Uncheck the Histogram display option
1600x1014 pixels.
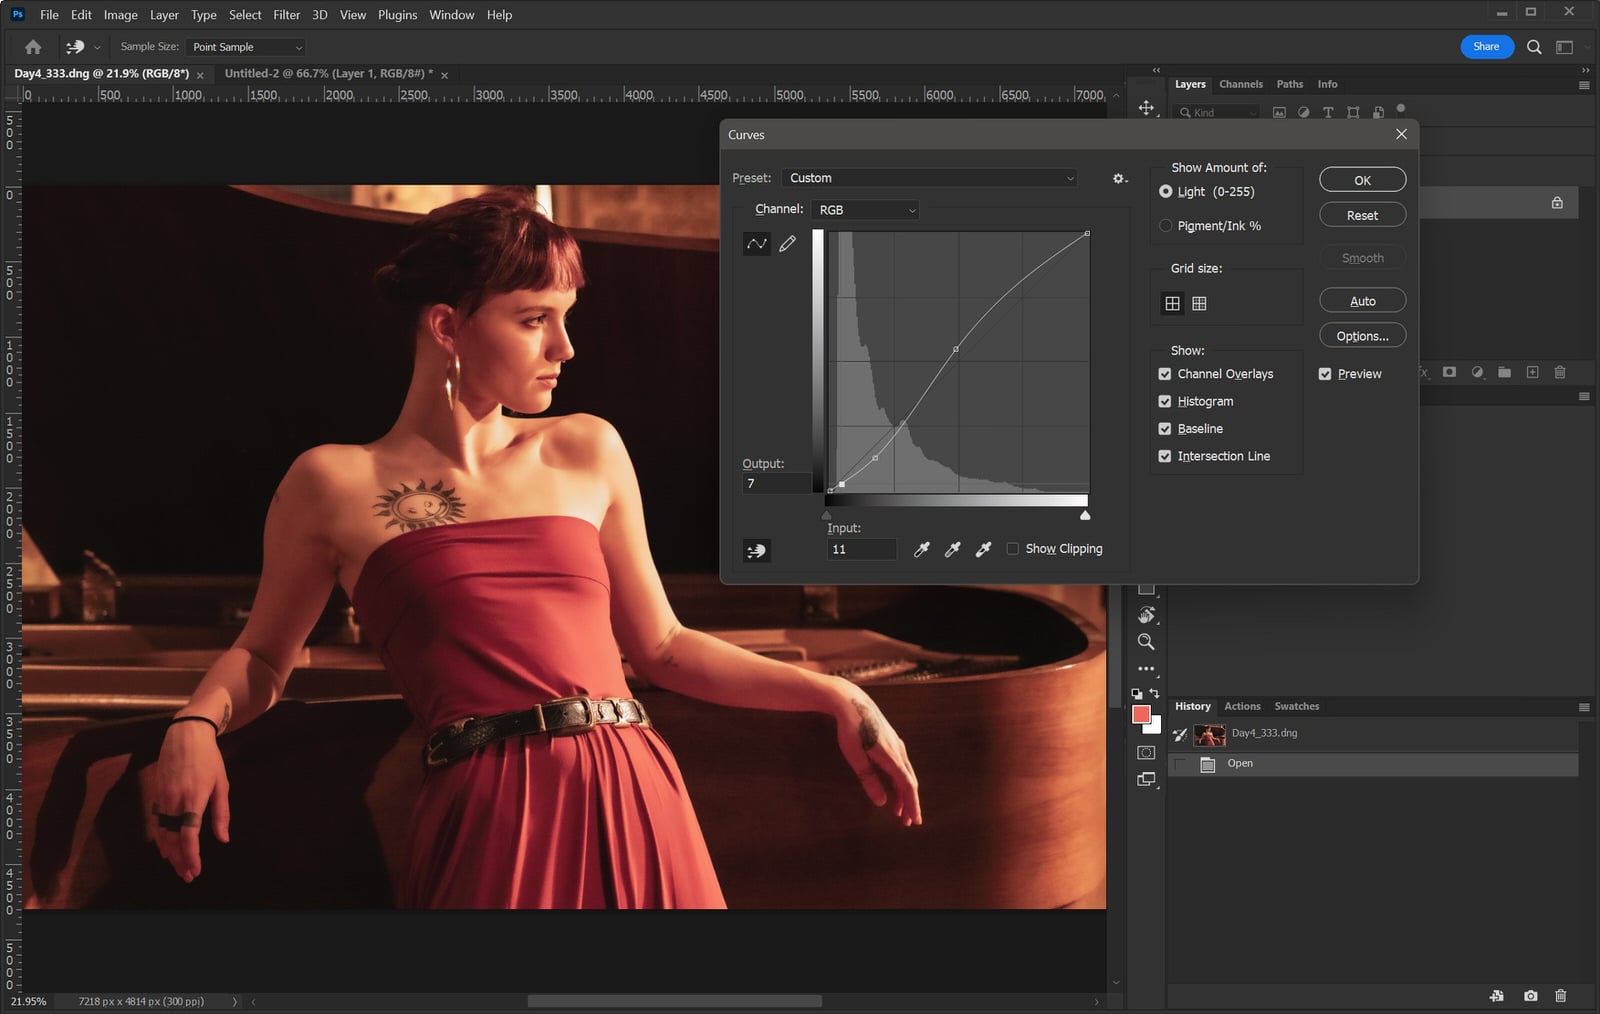tap(1165, 401)
